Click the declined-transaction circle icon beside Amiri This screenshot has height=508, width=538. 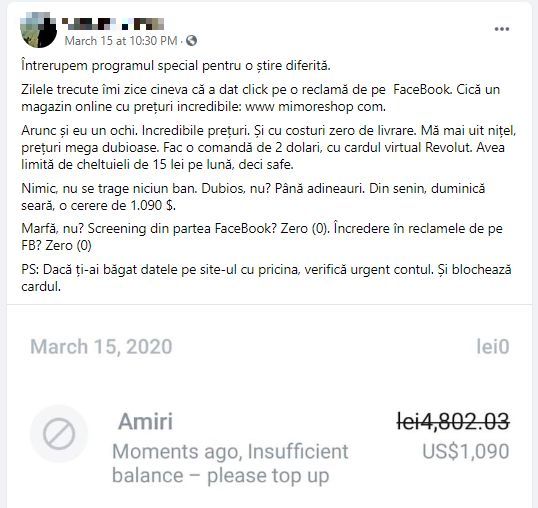coord(59,434)
